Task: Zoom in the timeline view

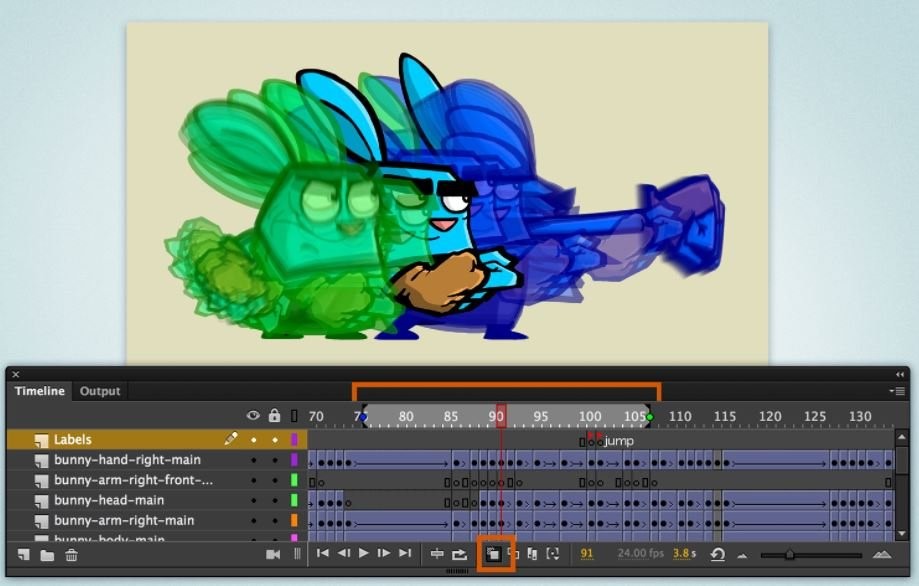Action: point(882,554)
